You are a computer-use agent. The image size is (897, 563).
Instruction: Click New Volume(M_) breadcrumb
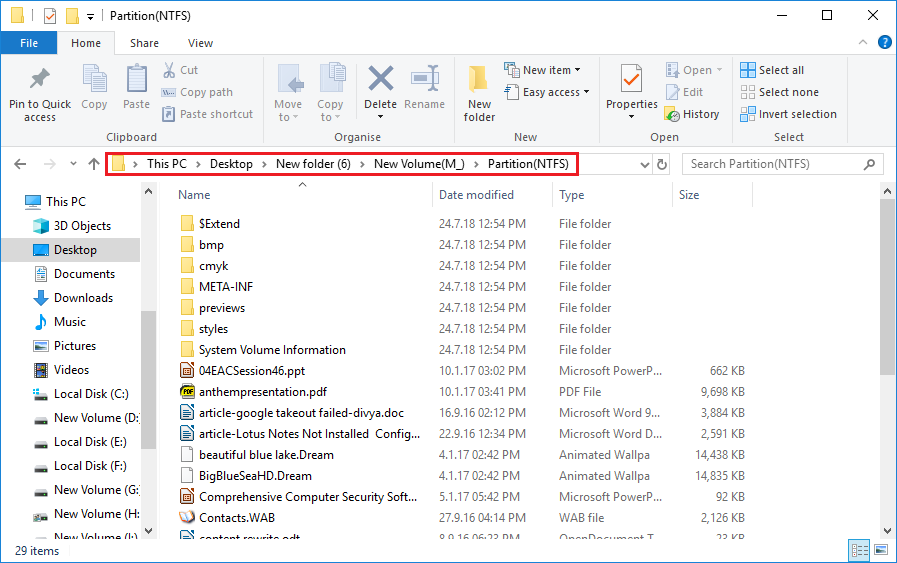point(419,164)
